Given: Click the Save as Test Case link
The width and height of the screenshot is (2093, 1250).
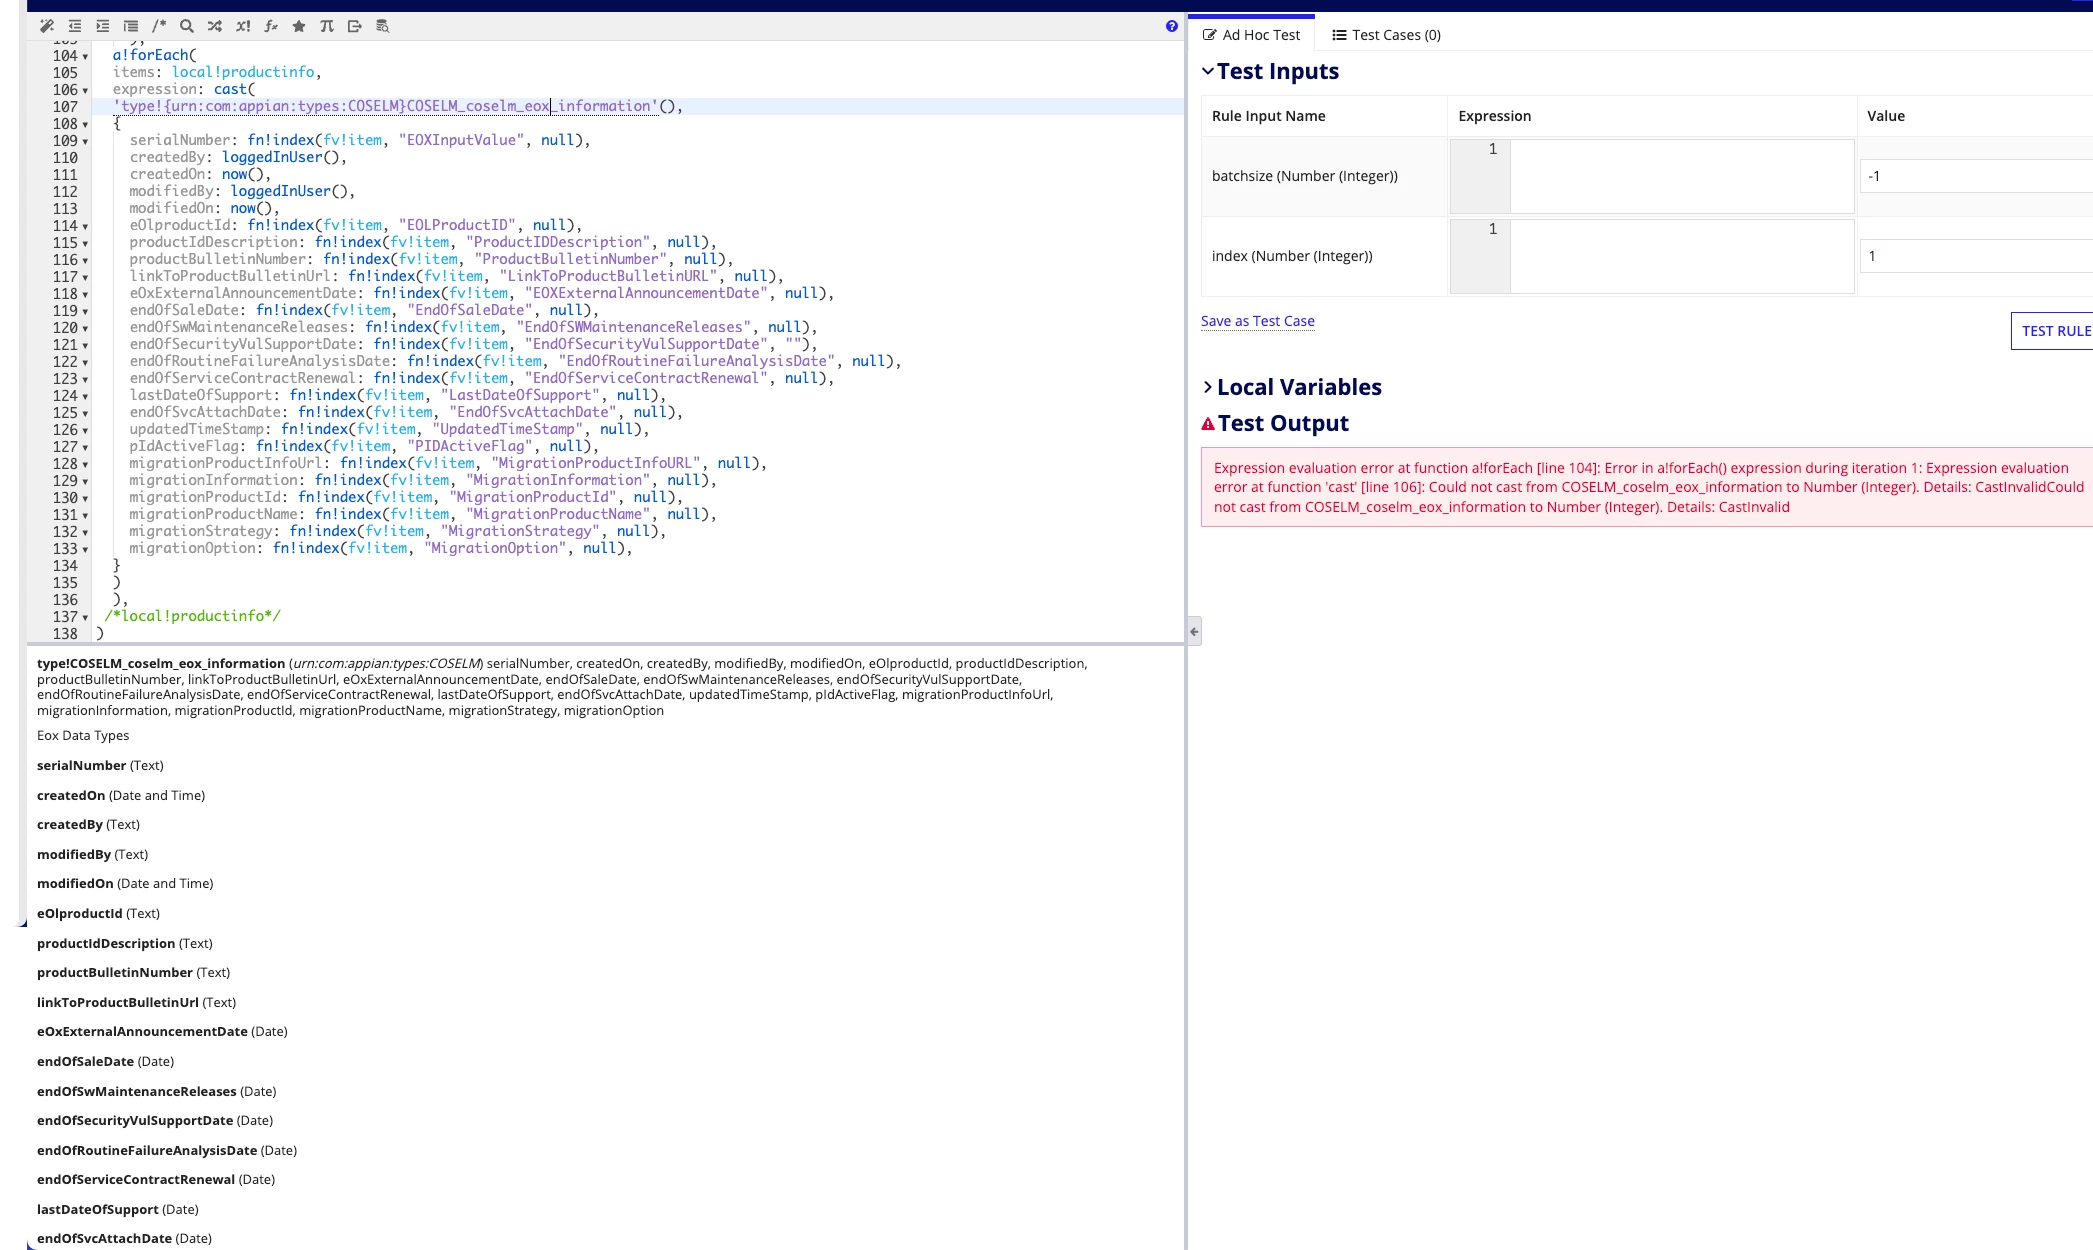Looking at the screenshot, I should pos(1257,321).
